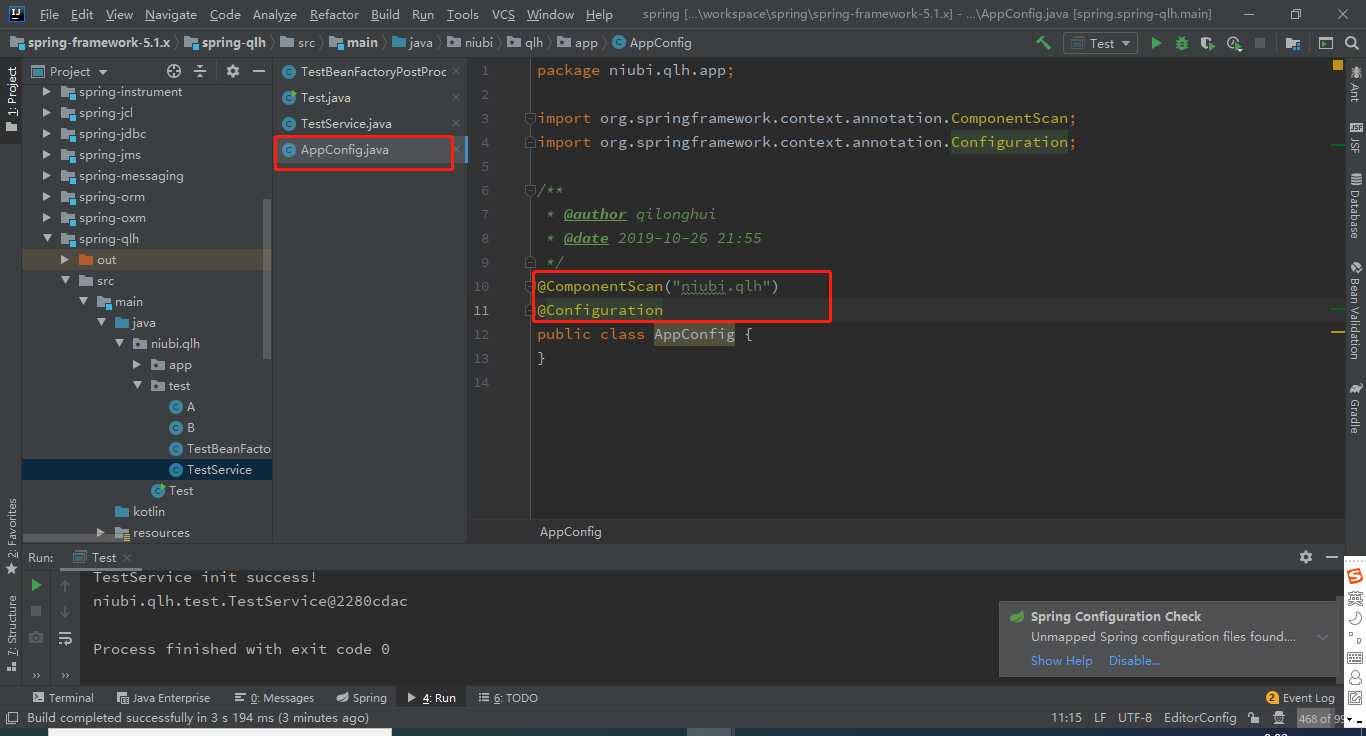Click the Sogou input method S icon
This screenshot has width=1366, height=736.
1355,577
